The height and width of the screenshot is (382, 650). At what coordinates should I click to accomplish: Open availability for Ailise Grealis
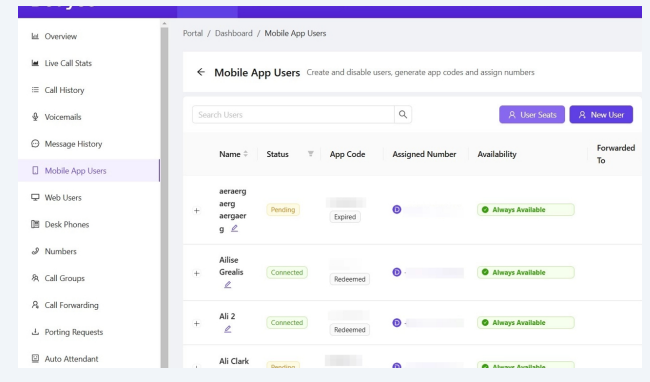click(526, 273)
